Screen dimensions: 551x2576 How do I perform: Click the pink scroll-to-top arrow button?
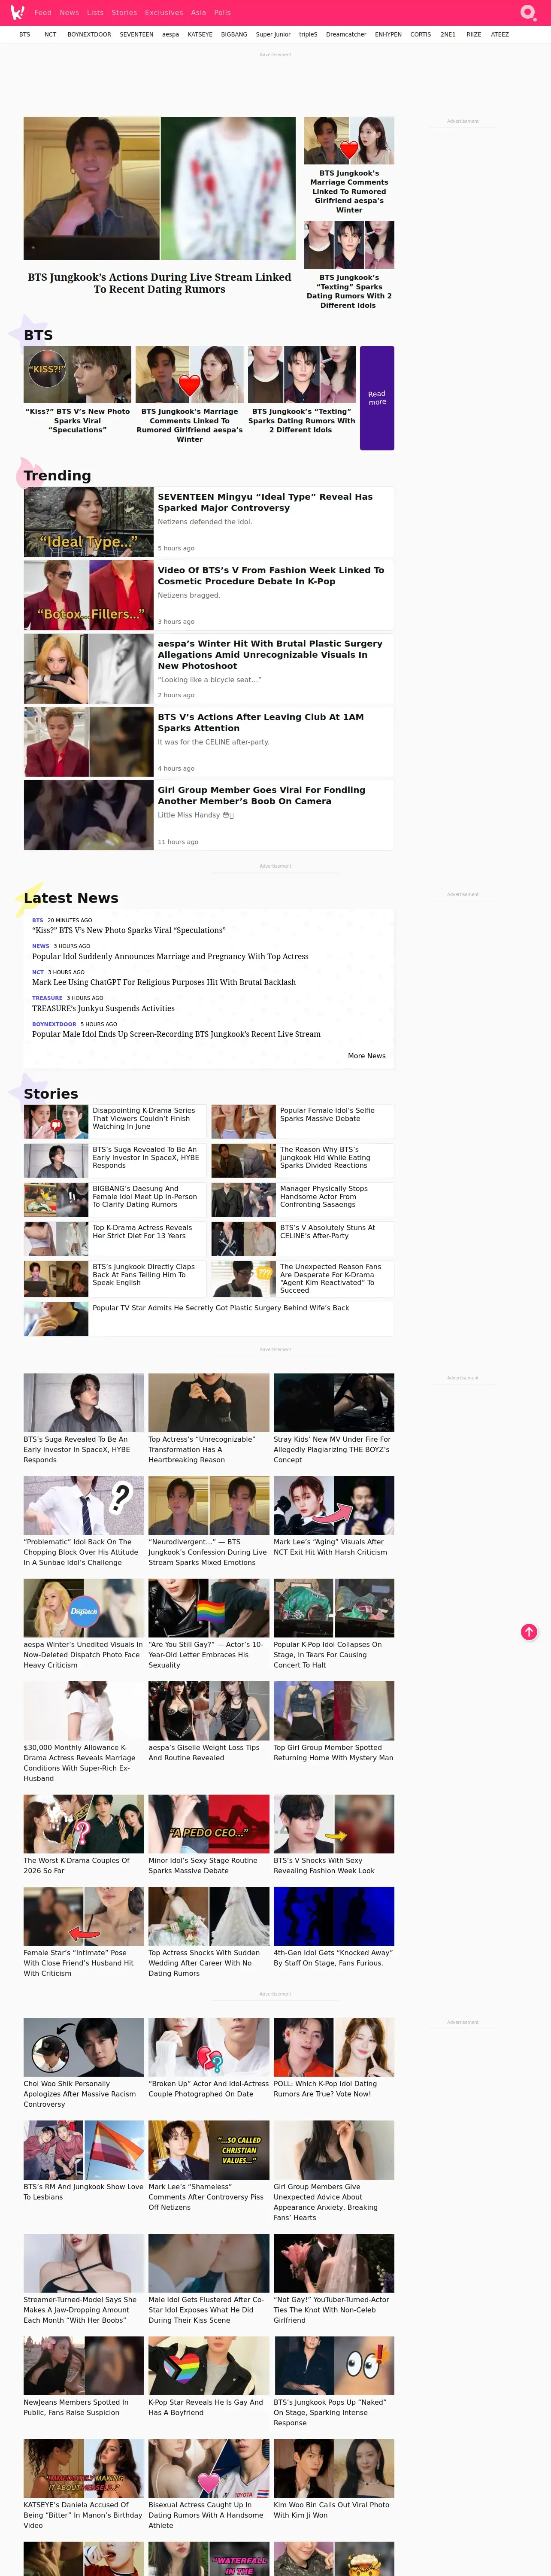click(529, 1632)
